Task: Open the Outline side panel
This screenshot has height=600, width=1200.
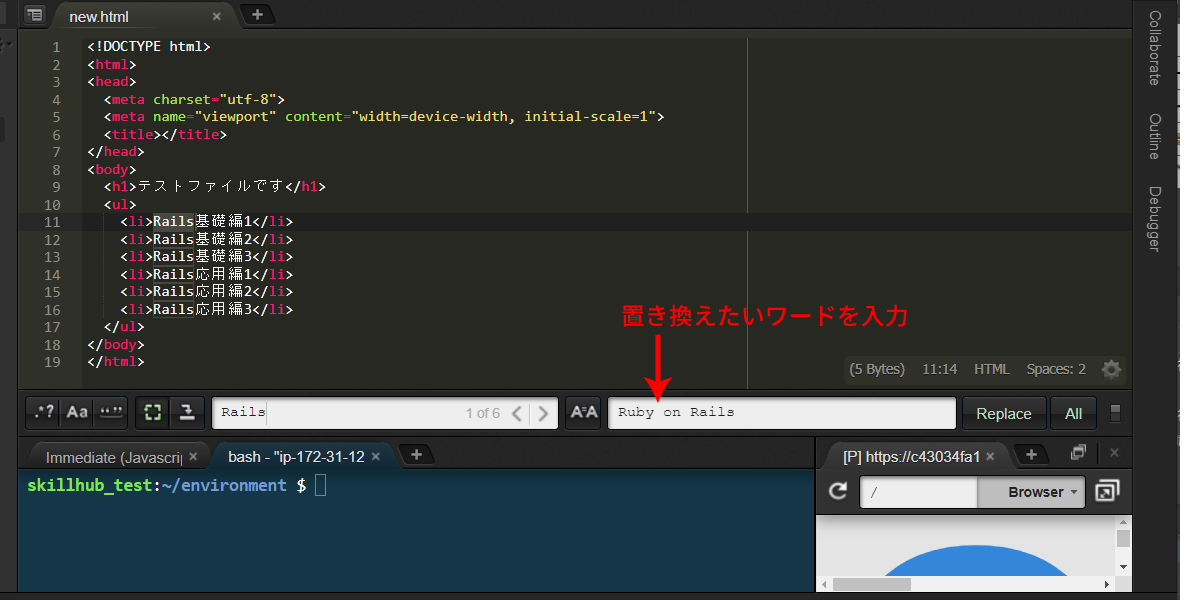Action: click(x=1154, y=137)
